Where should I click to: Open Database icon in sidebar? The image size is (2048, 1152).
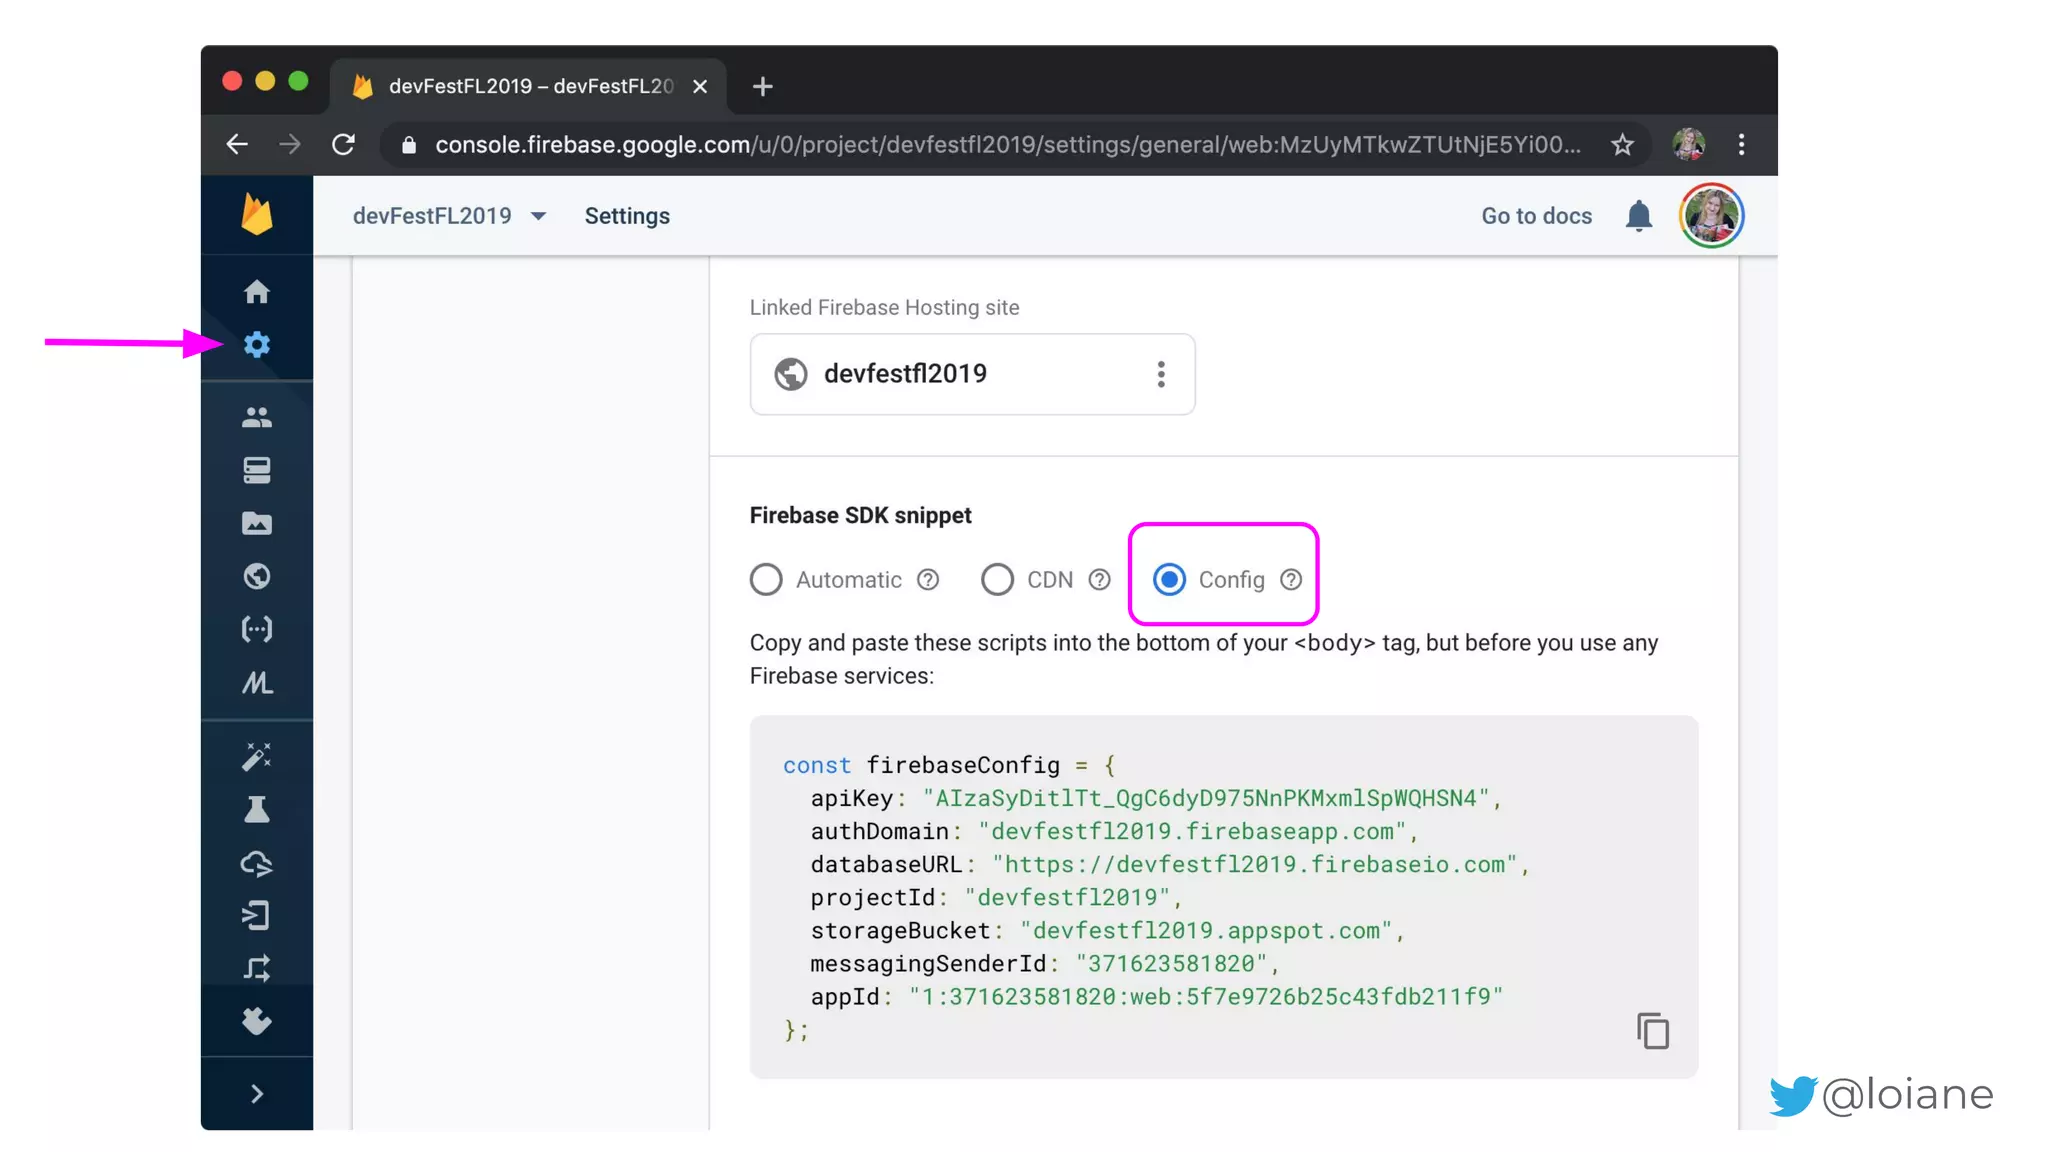257,470
